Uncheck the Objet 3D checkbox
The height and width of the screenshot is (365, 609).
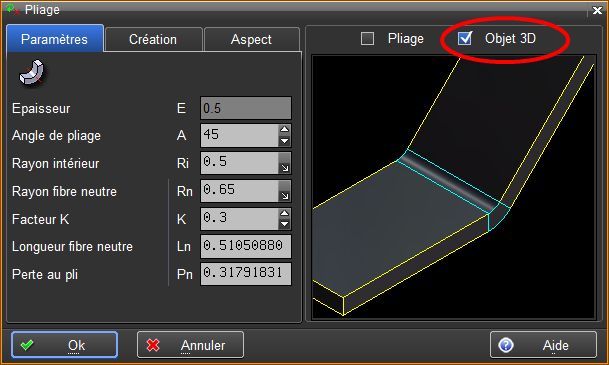tap(465, 38)
